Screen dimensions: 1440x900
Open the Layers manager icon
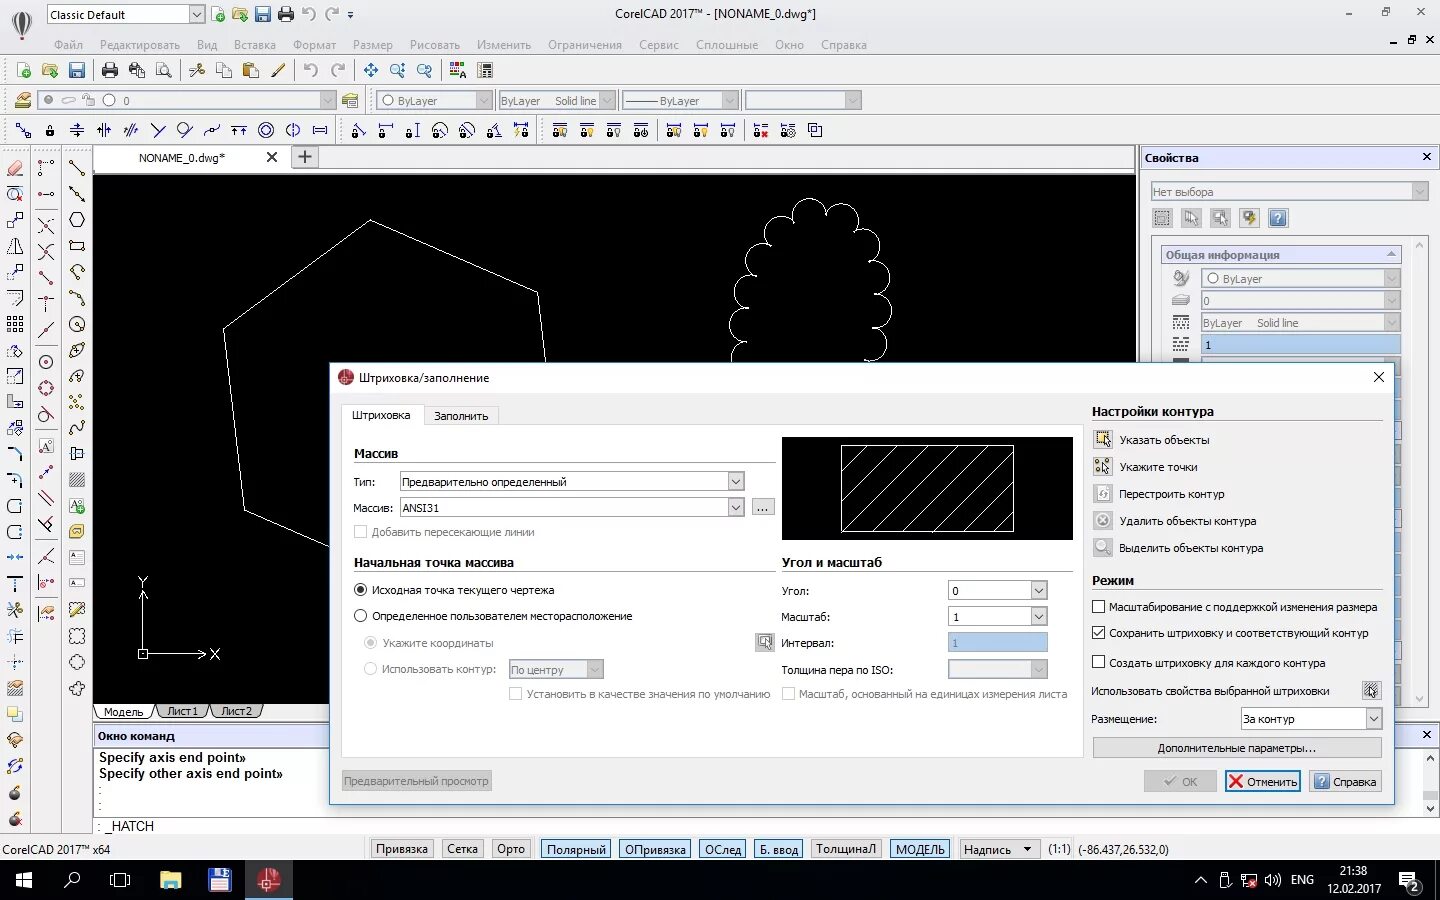coord(22,100)
